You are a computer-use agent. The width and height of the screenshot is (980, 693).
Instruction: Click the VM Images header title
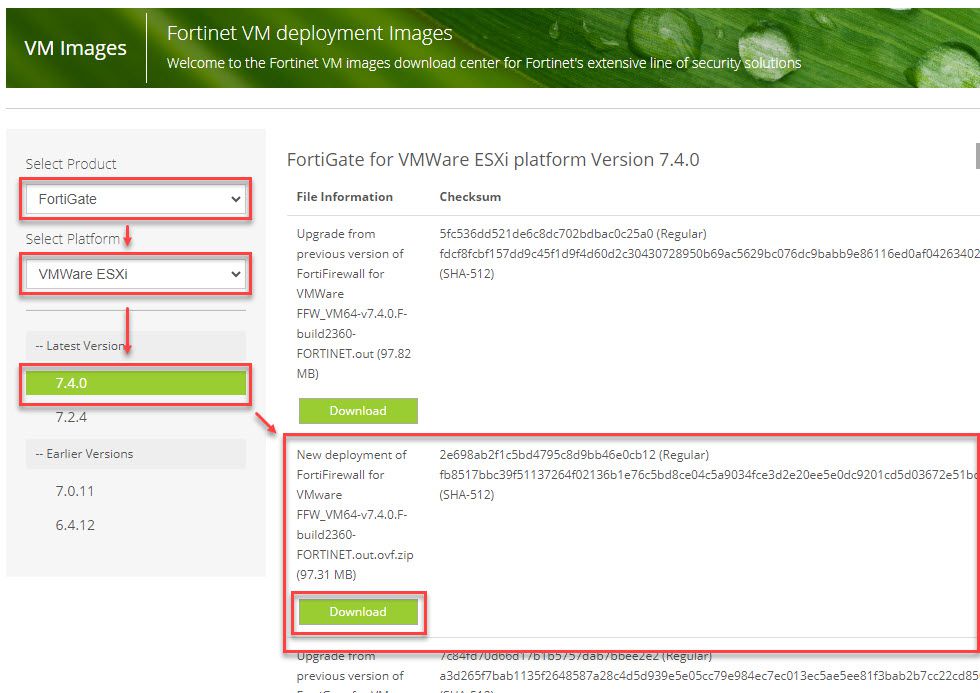[76, 48]
